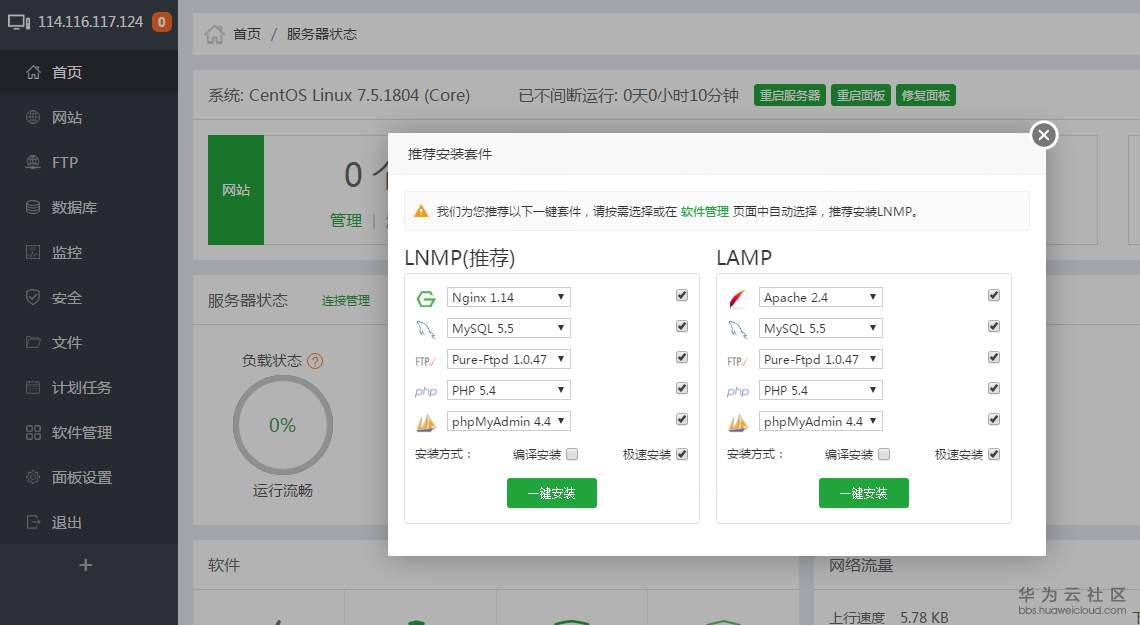1140x625 pixels.
Task: Click the home icon in the breadcrumb
Action: (x=214, y=34)
